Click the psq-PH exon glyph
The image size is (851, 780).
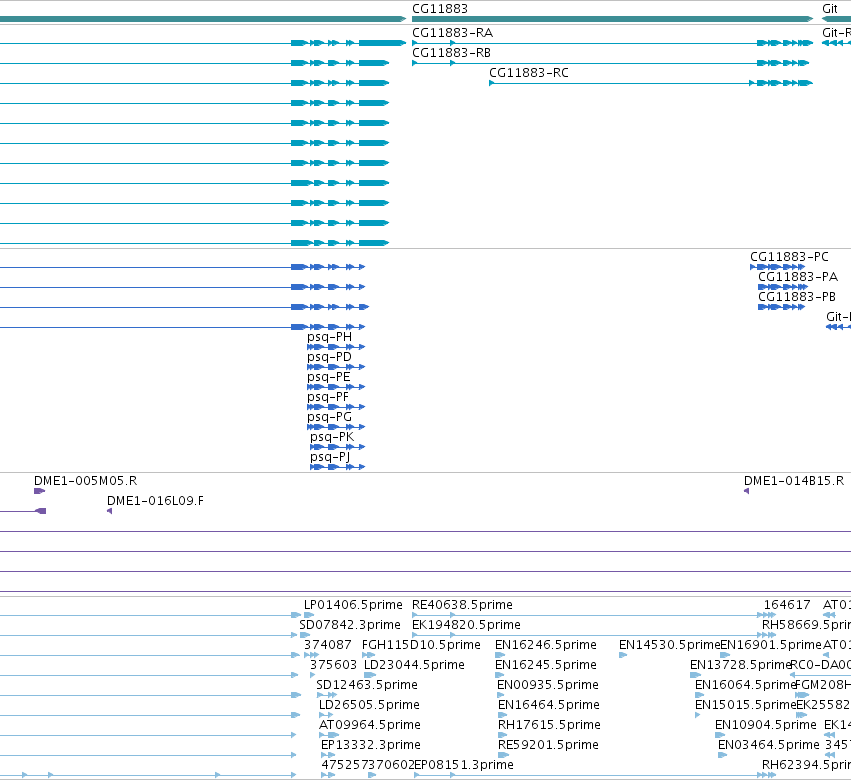336,347
